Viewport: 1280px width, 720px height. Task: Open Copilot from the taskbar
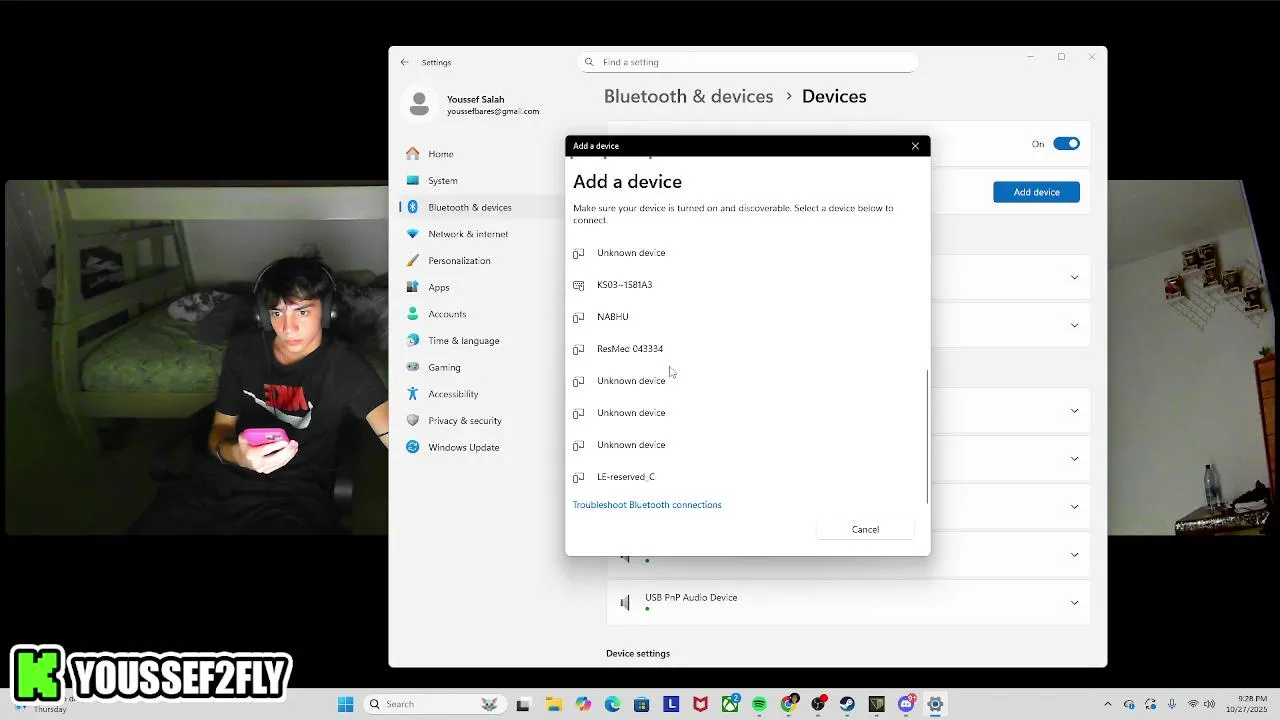tap(583, 704)
